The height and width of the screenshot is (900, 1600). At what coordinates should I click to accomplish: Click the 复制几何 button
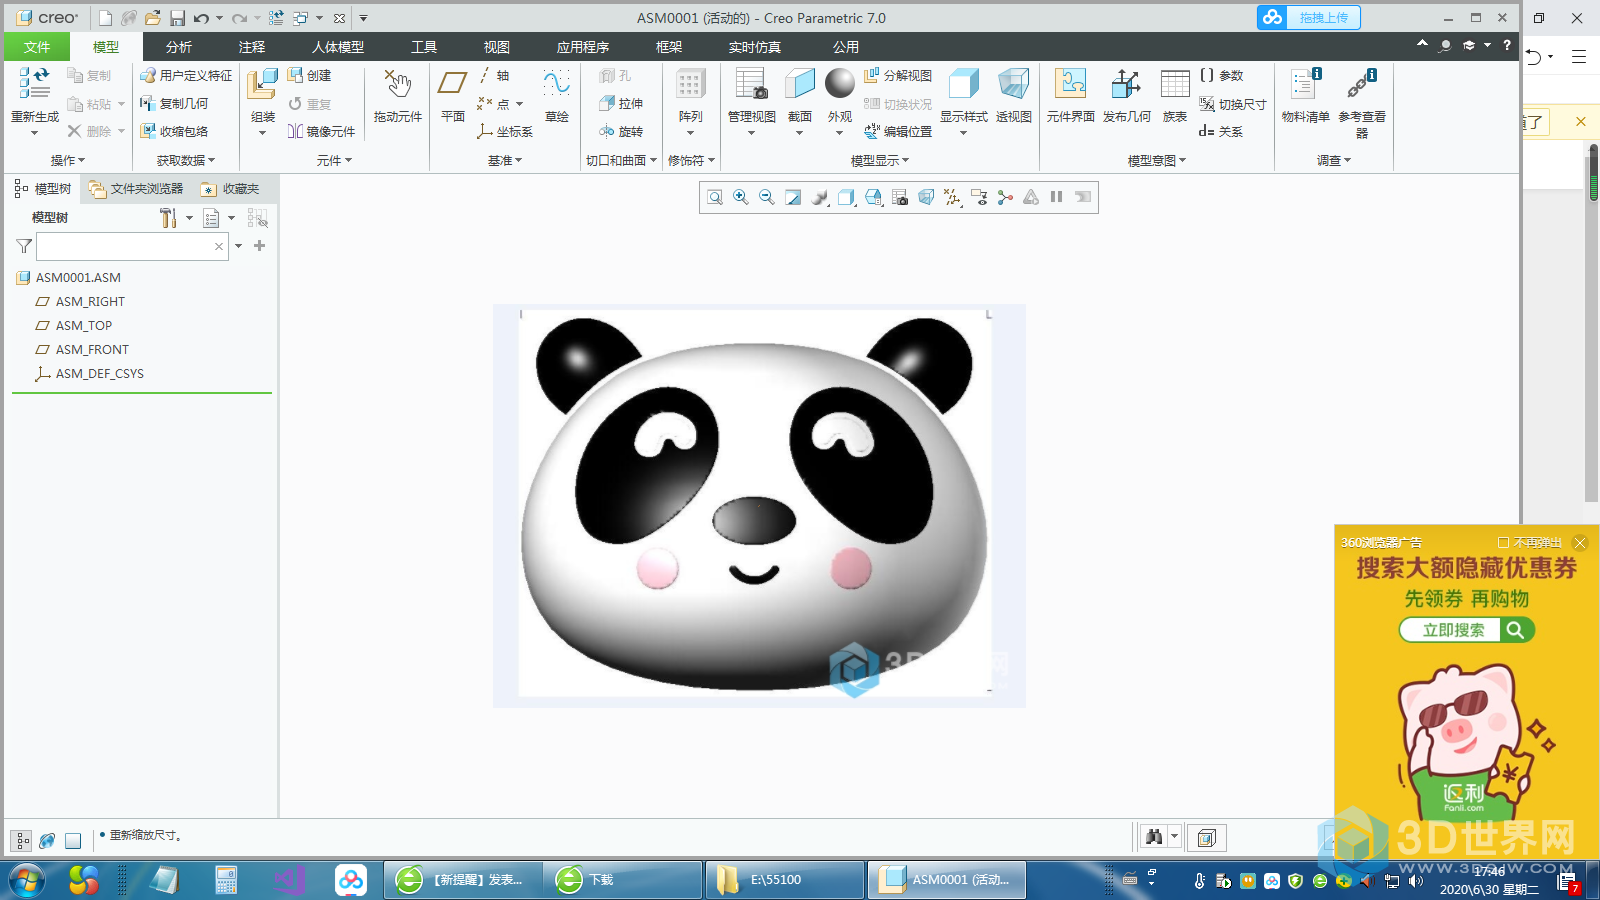point(174,103)
